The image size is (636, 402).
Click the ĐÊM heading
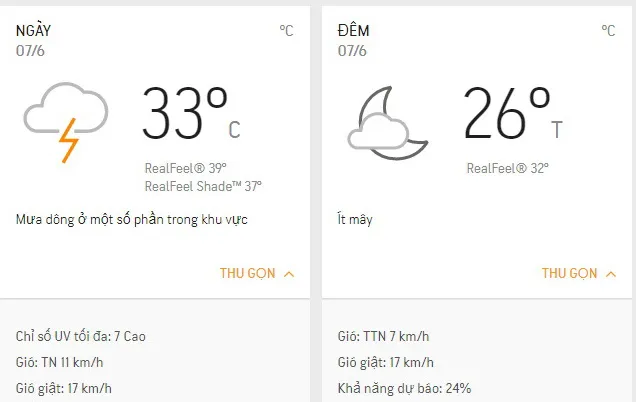[x=353, y=31]
